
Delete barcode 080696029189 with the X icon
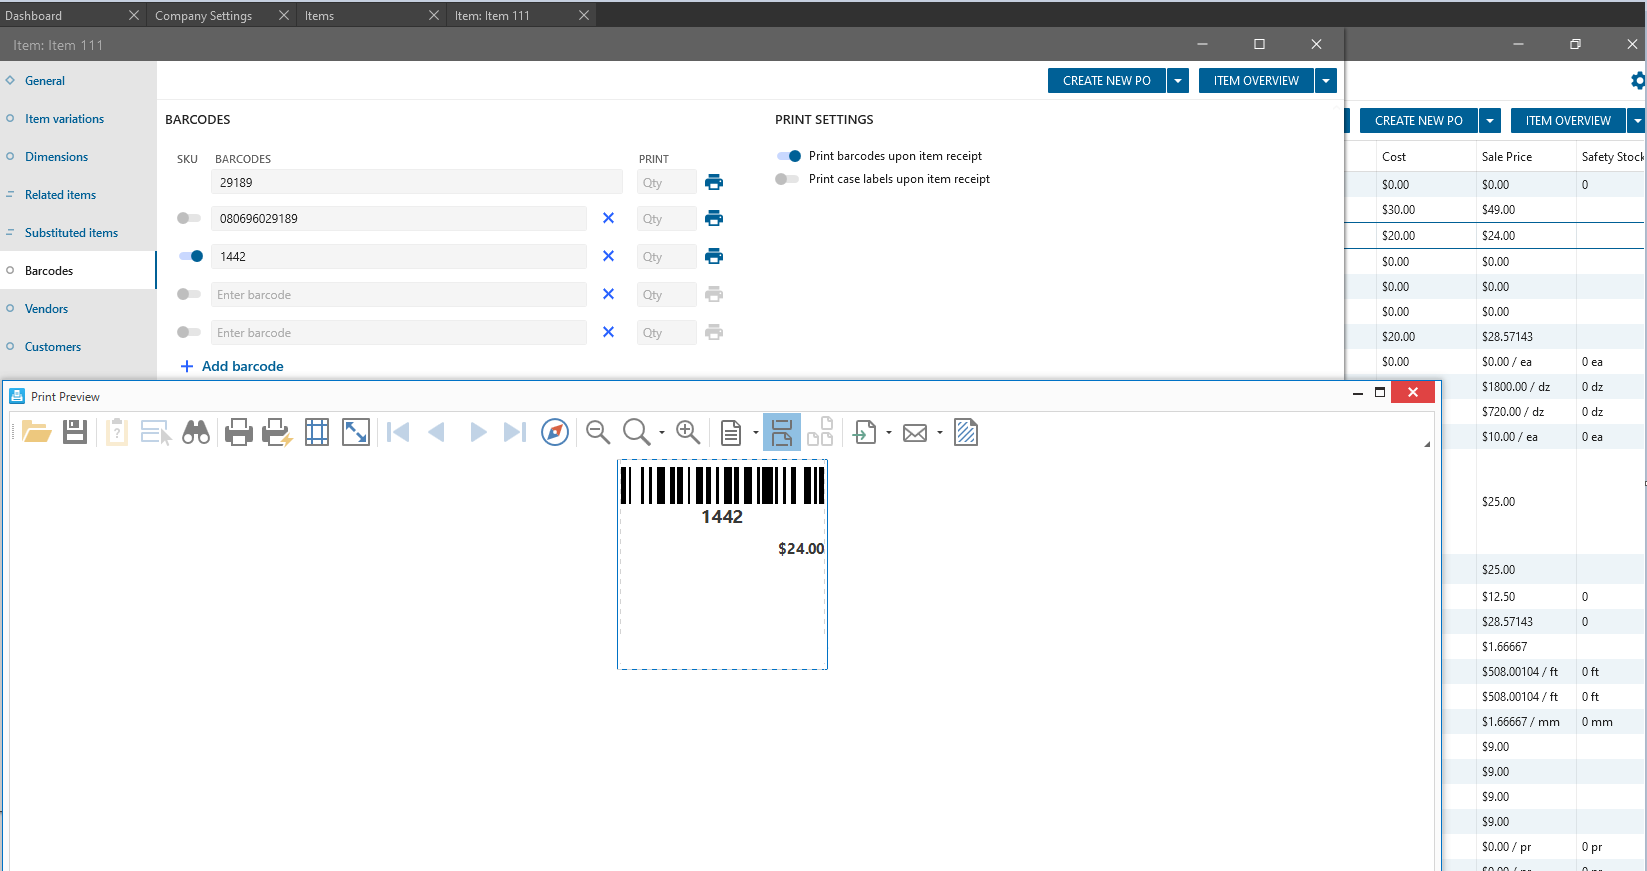(608, 218)
